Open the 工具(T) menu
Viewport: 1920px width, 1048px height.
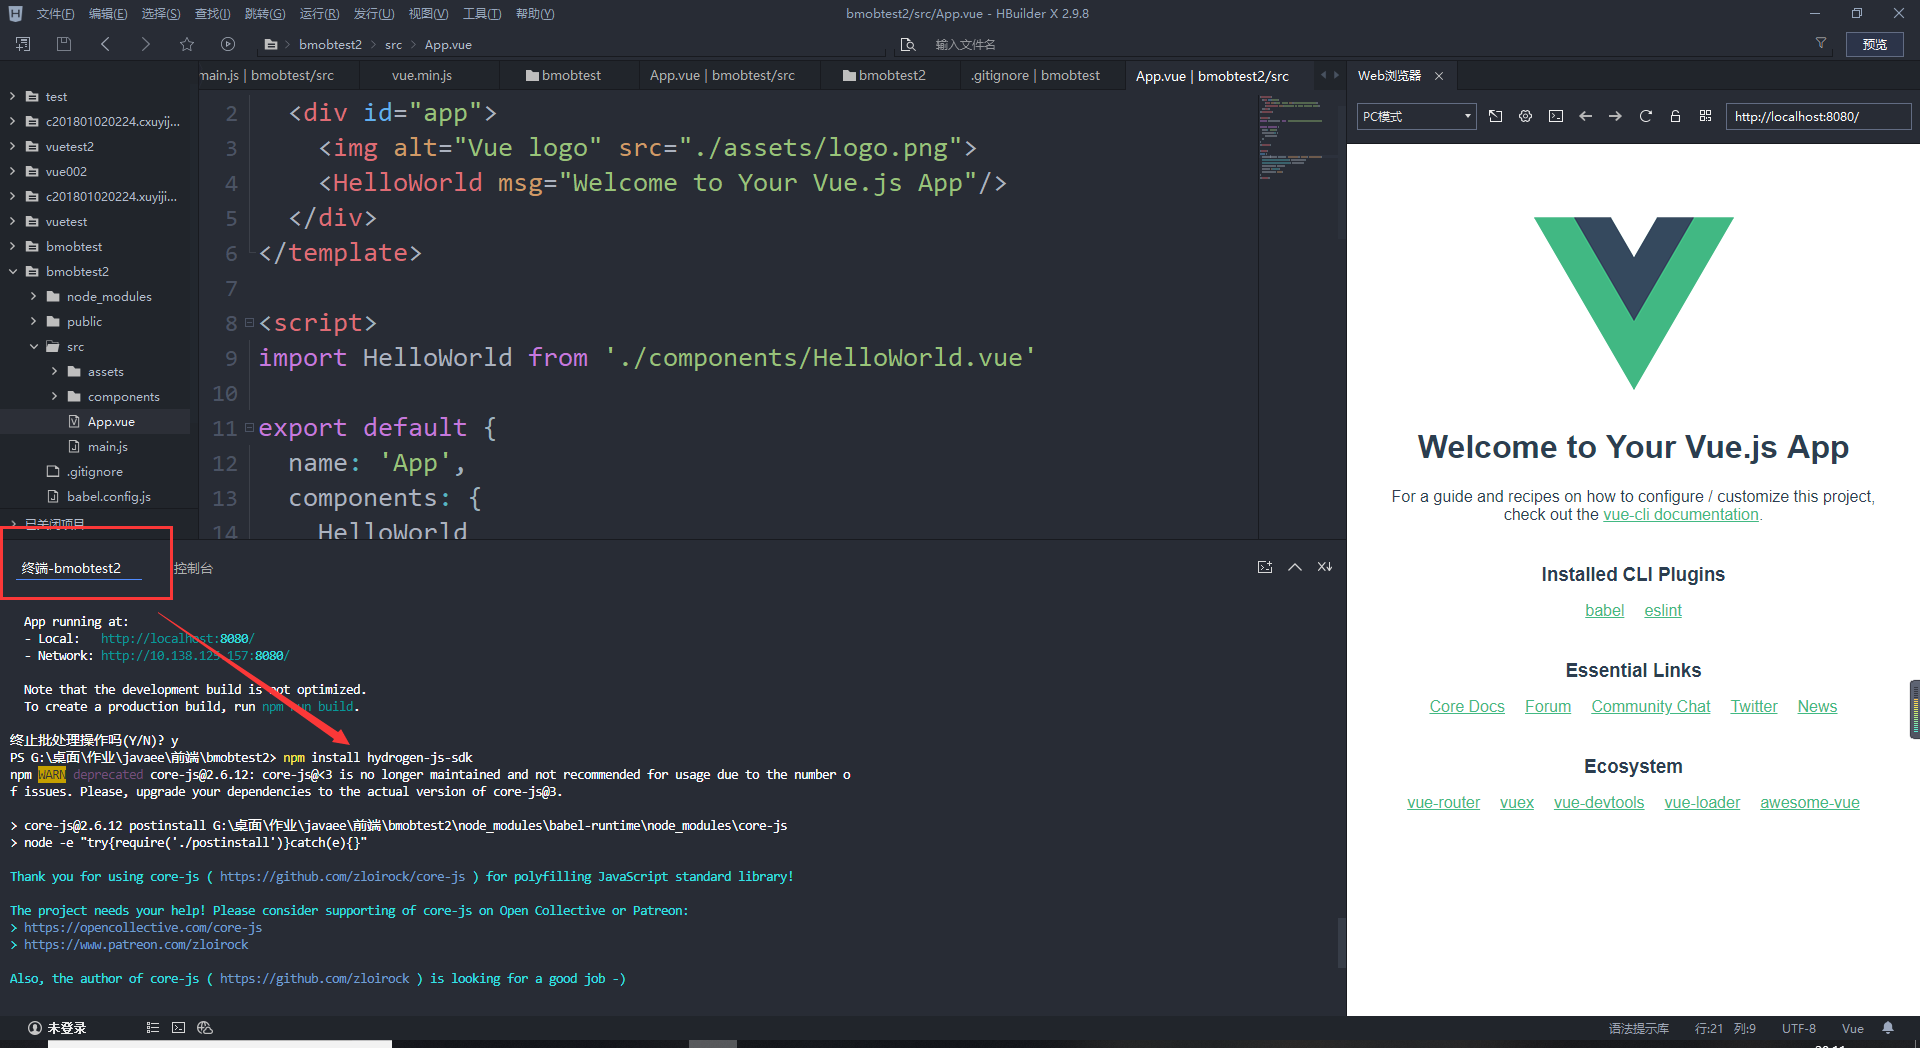[482, 14]
